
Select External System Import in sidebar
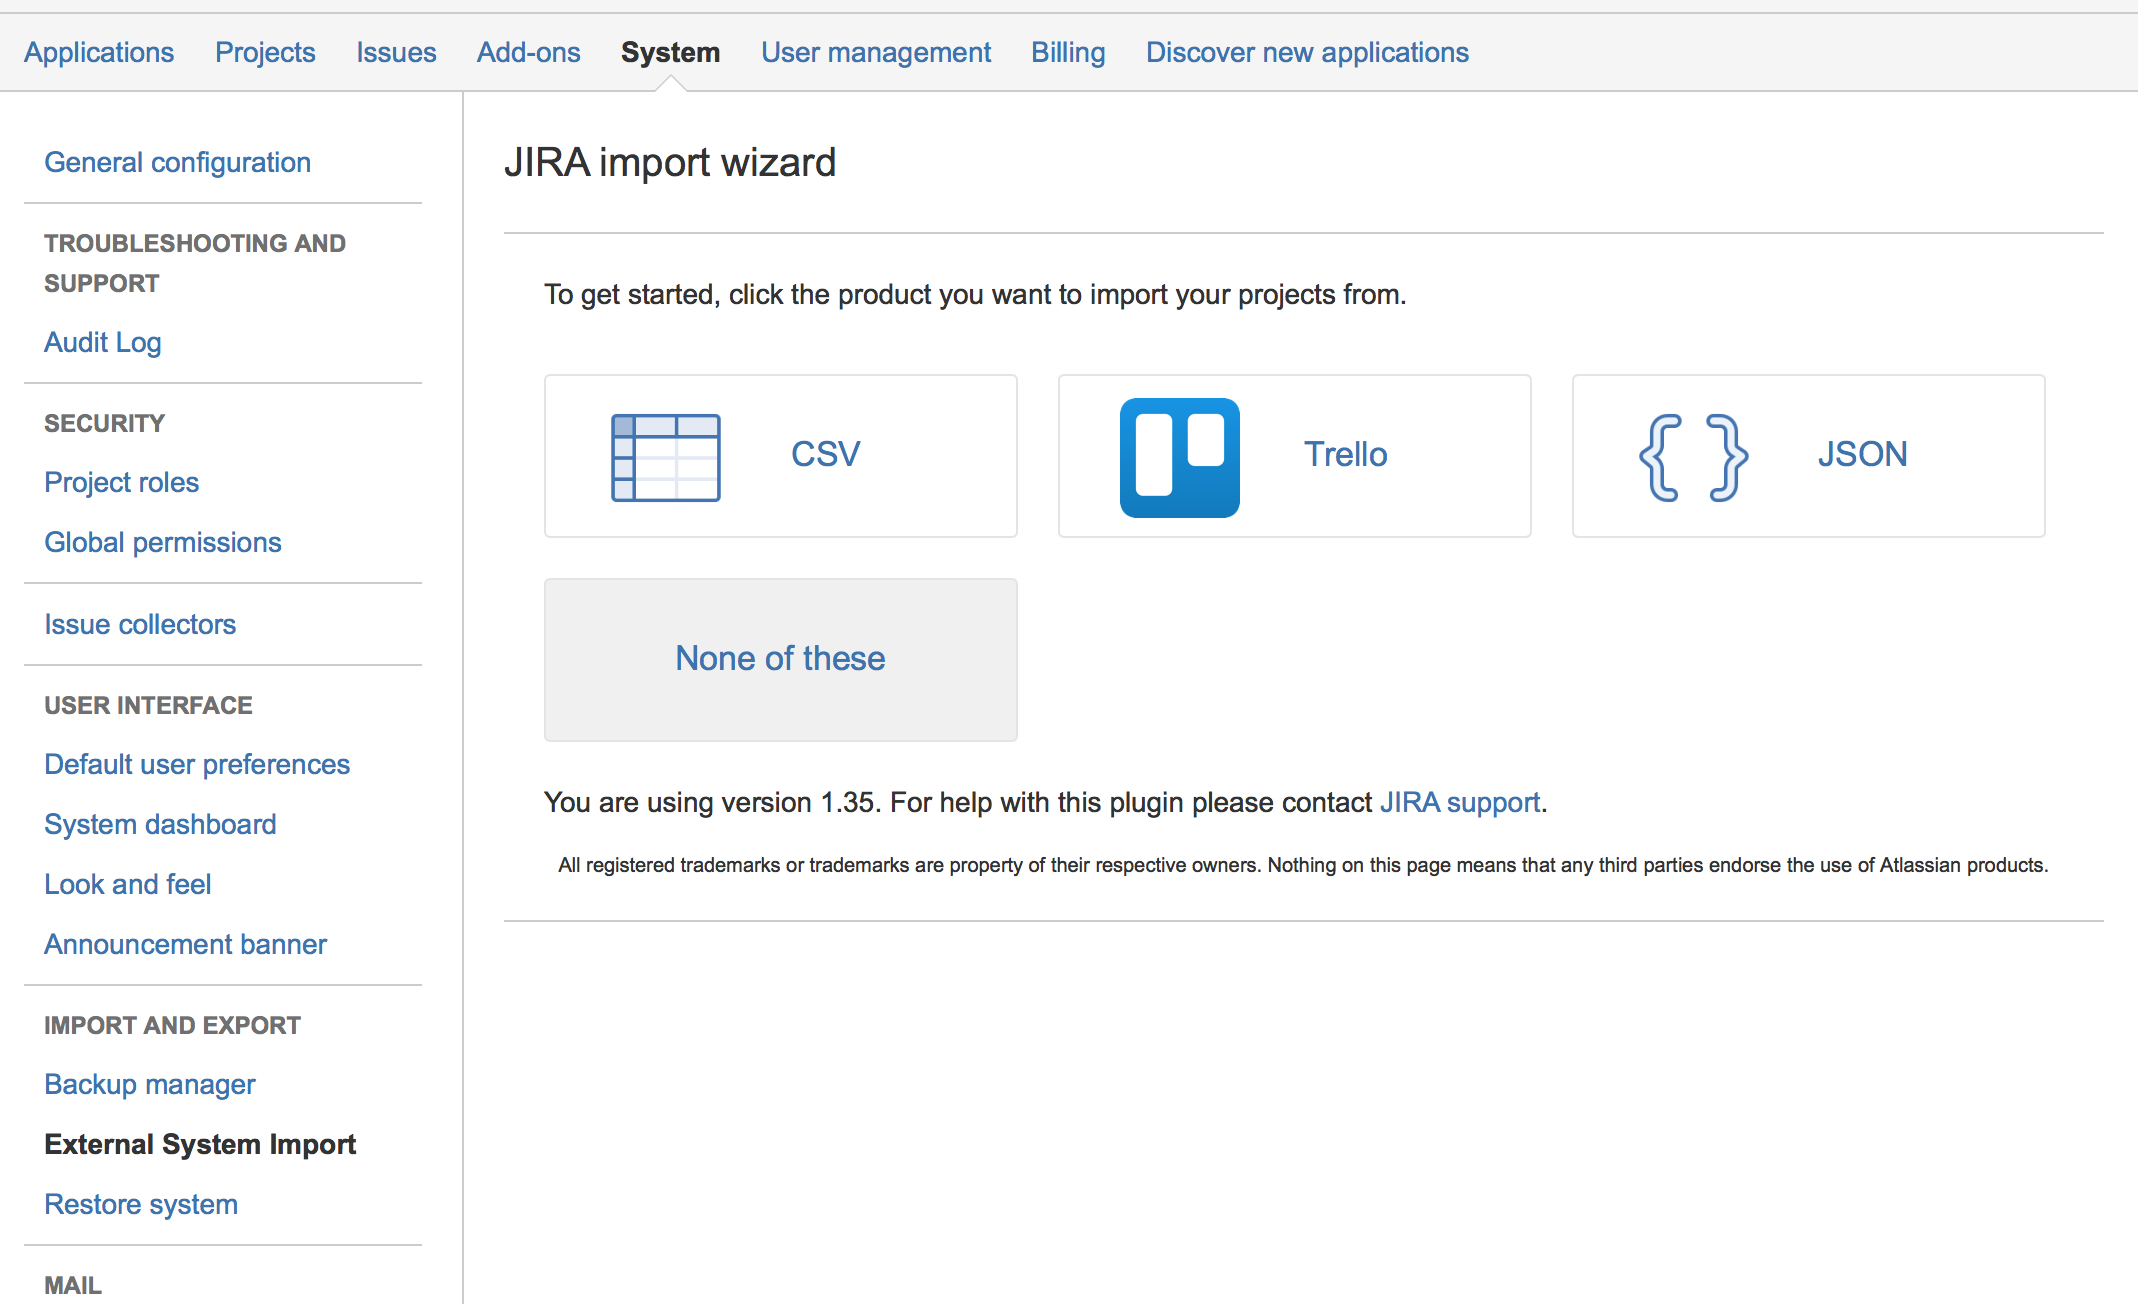tap(200, 1144)
